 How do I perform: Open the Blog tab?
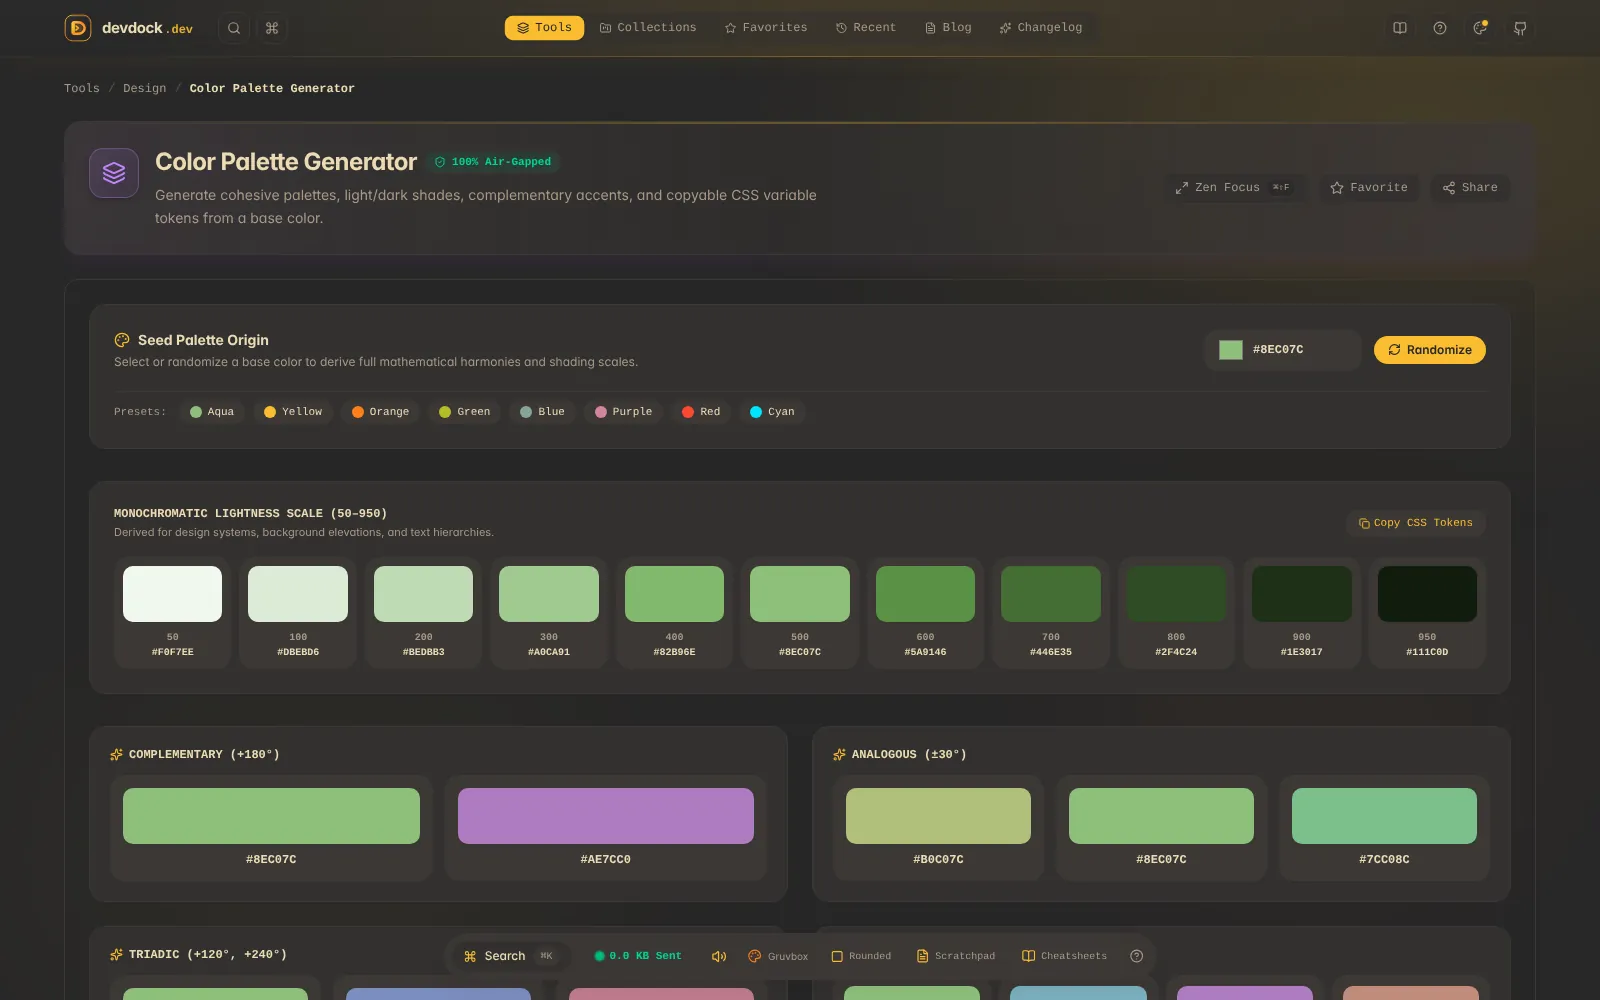click(948, 28)
